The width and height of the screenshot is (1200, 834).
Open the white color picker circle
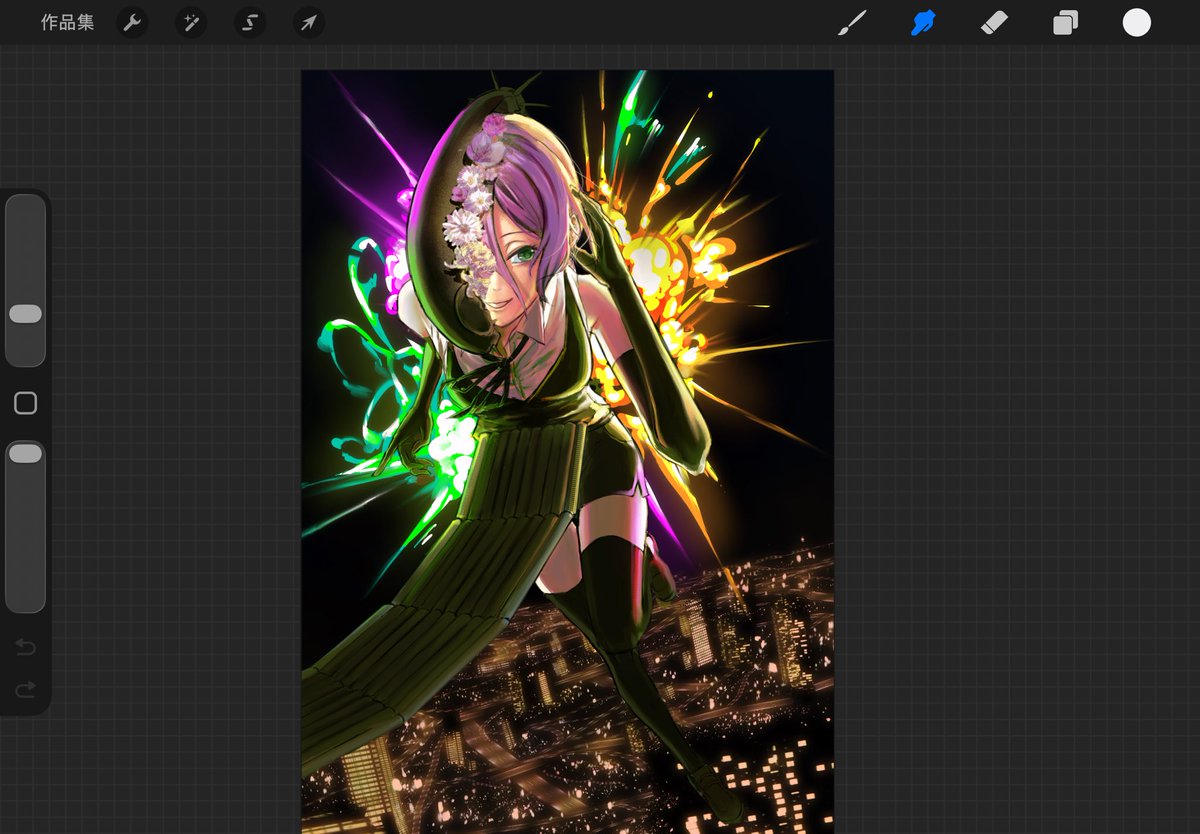[1136, 23]
